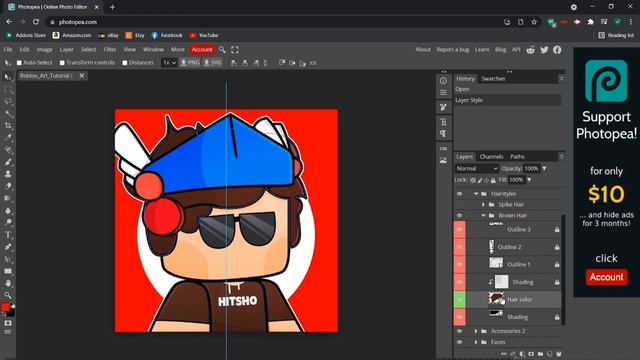The width and height of the screenshot is (640, 360).
Task: Open the Opacity slider dropdown arrow
Action: [x=544, y=169]
